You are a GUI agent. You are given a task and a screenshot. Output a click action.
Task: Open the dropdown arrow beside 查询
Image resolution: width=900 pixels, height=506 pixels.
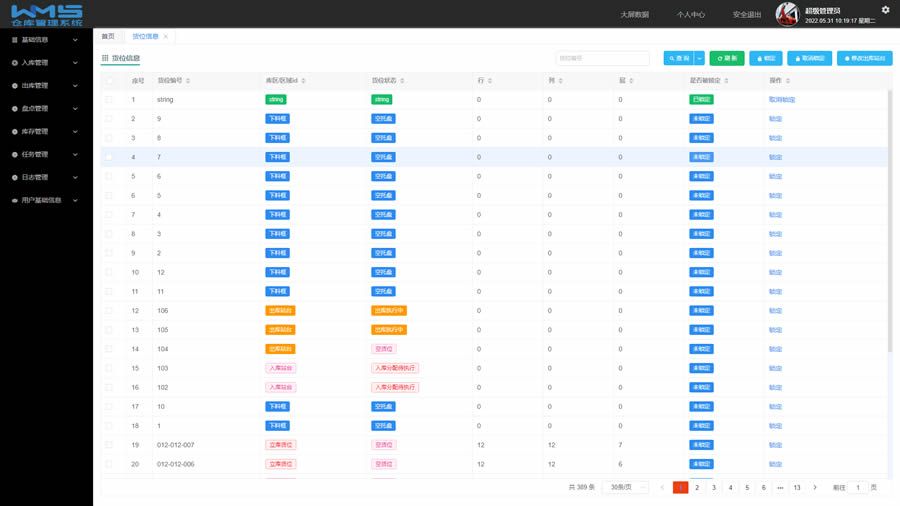pos(700,58)
